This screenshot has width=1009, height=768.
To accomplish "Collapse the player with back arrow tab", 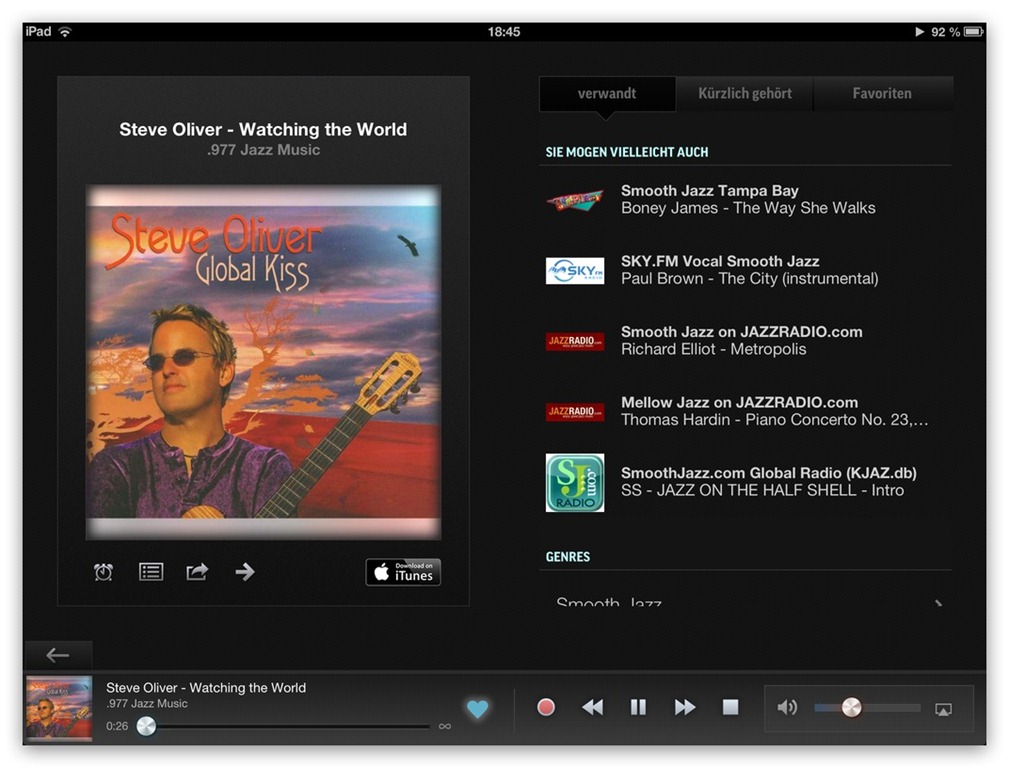I will (58, 655).
